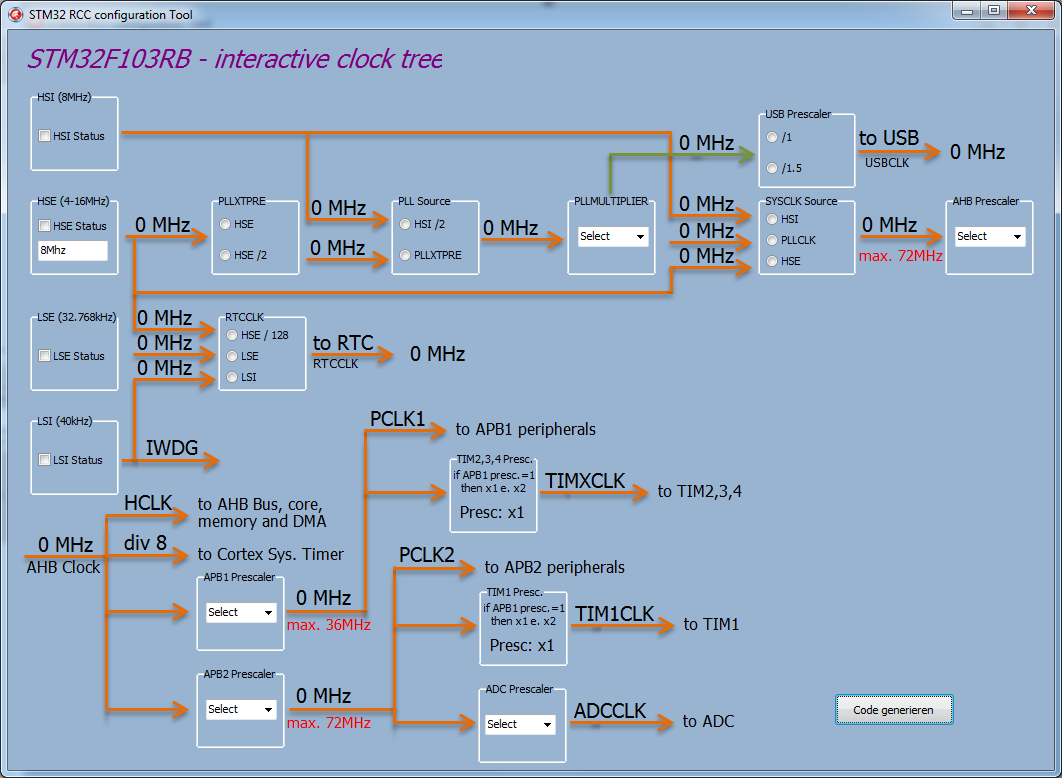The height and width of the screenshot is (778, 1062).
Task: Select HSI as SYSCLK Source
Action: coord(771,220)
